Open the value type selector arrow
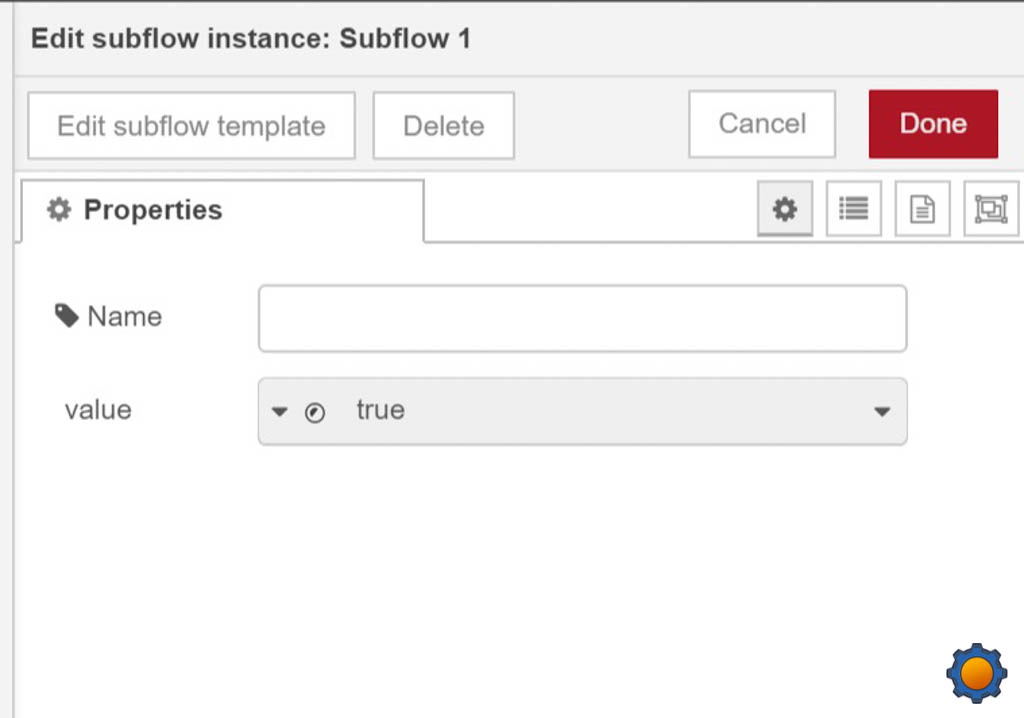This screenshot has height=718, width=1024. (280, 412)
